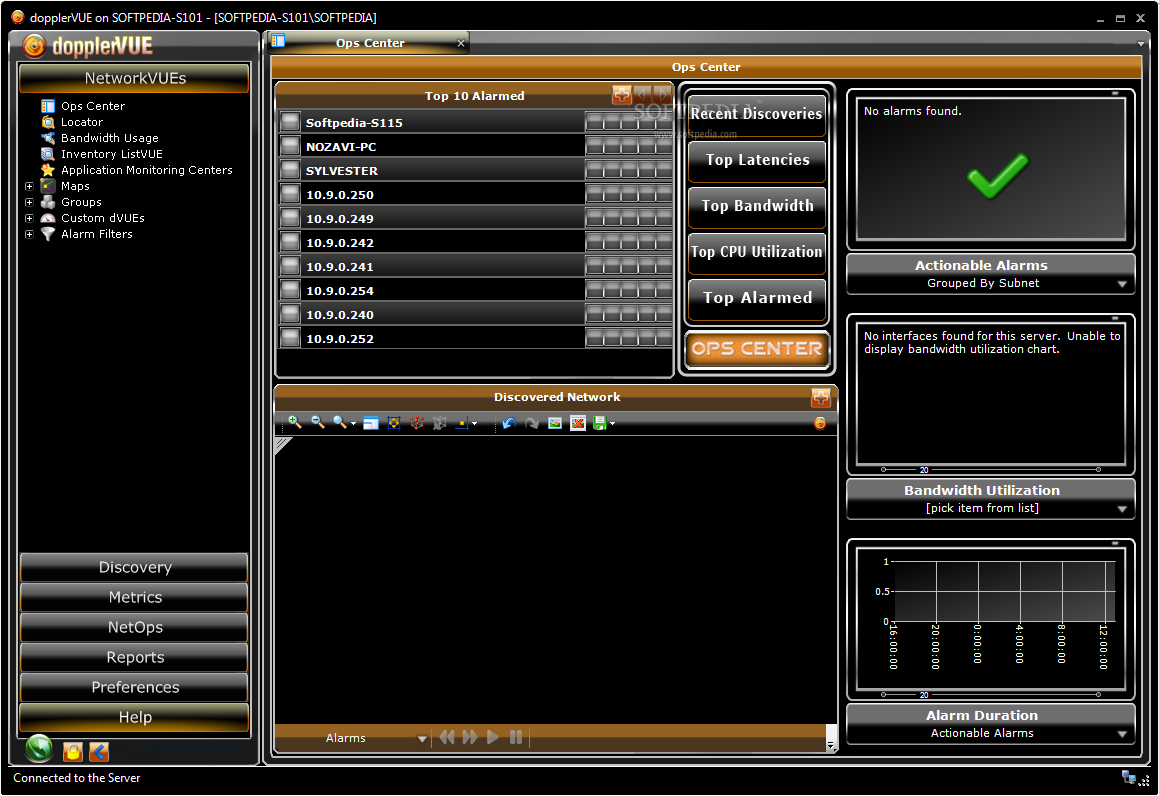Click the Top CPU Utilization button
Viewport: 1159px width, 796px height.
tap(757, 252)
